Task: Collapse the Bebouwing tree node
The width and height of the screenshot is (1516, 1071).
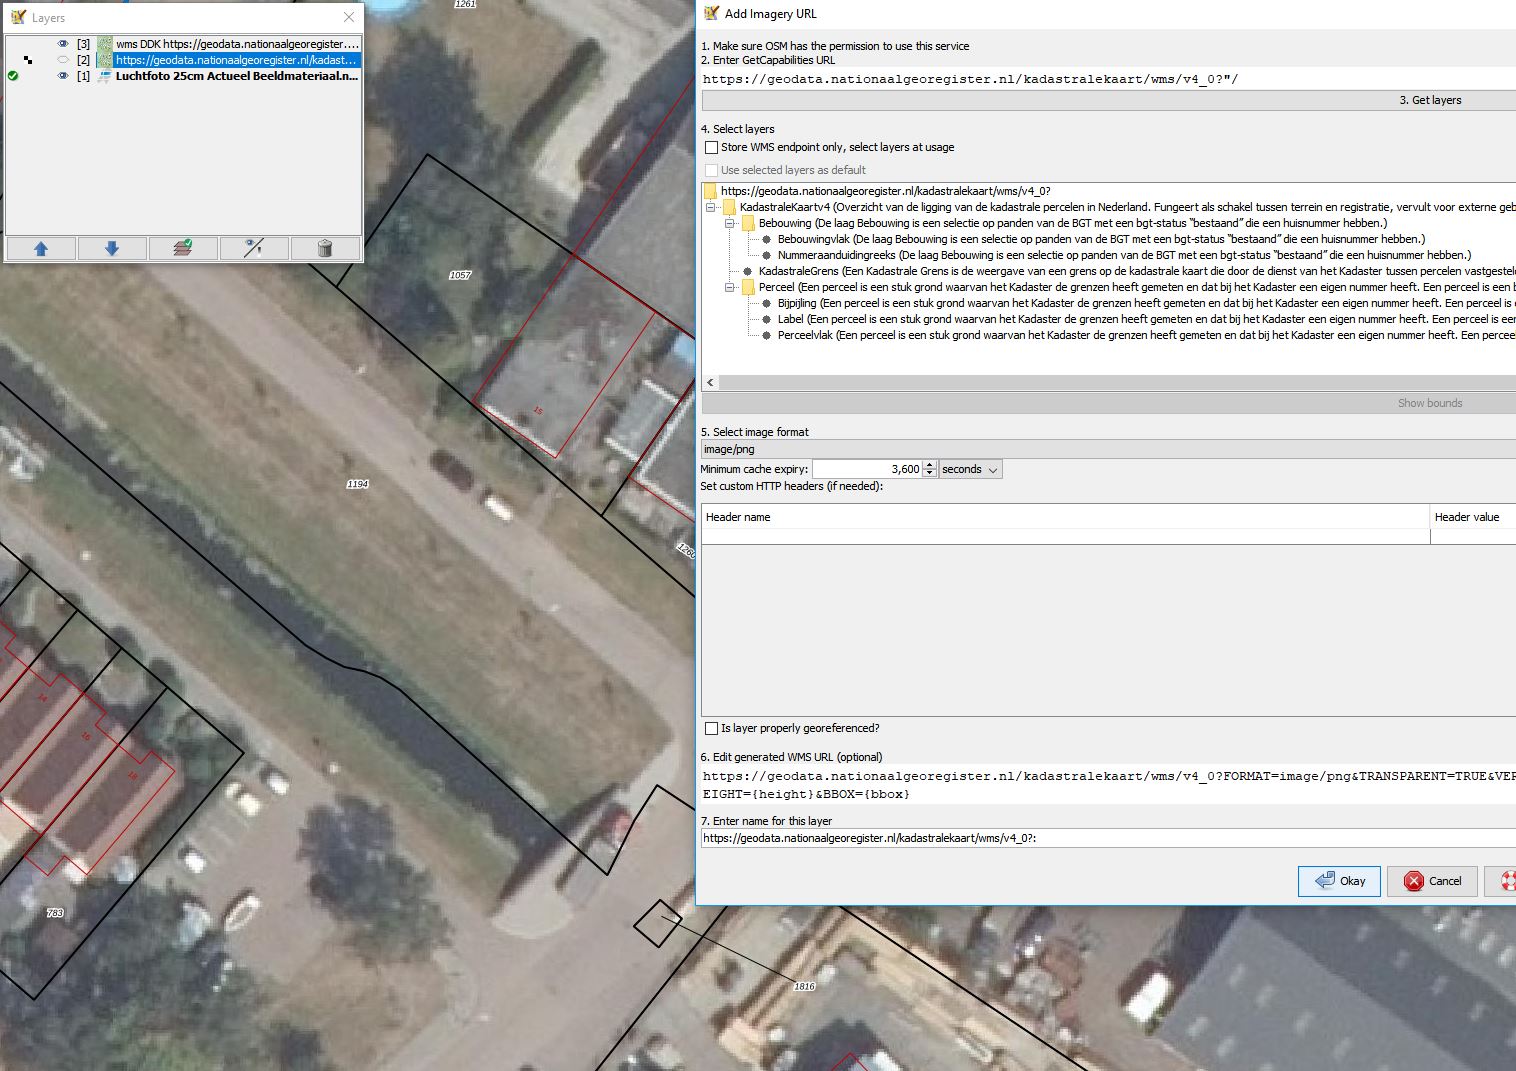Action: (x=730, y=223)
